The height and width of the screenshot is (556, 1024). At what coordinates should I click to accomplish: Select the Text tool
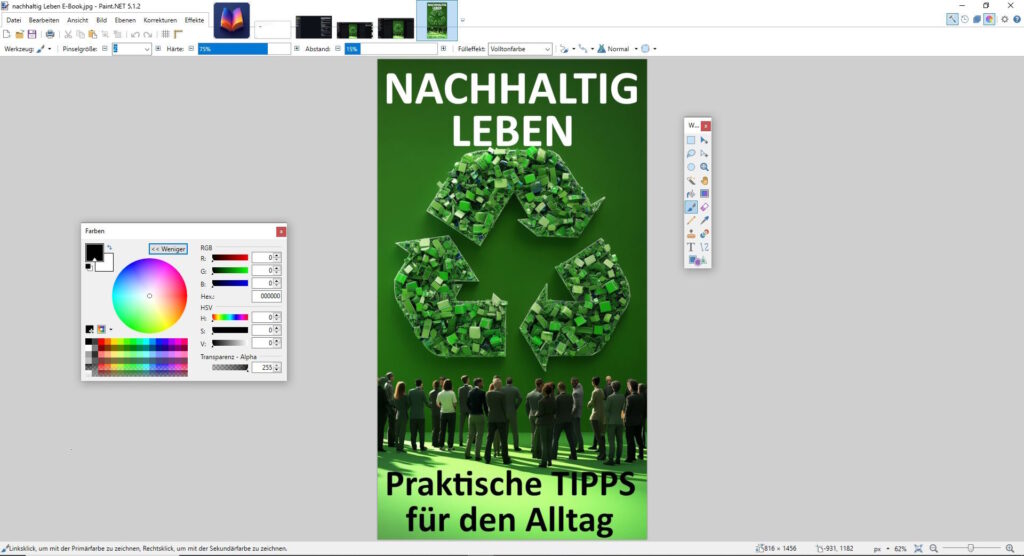(x=691, y=247)
